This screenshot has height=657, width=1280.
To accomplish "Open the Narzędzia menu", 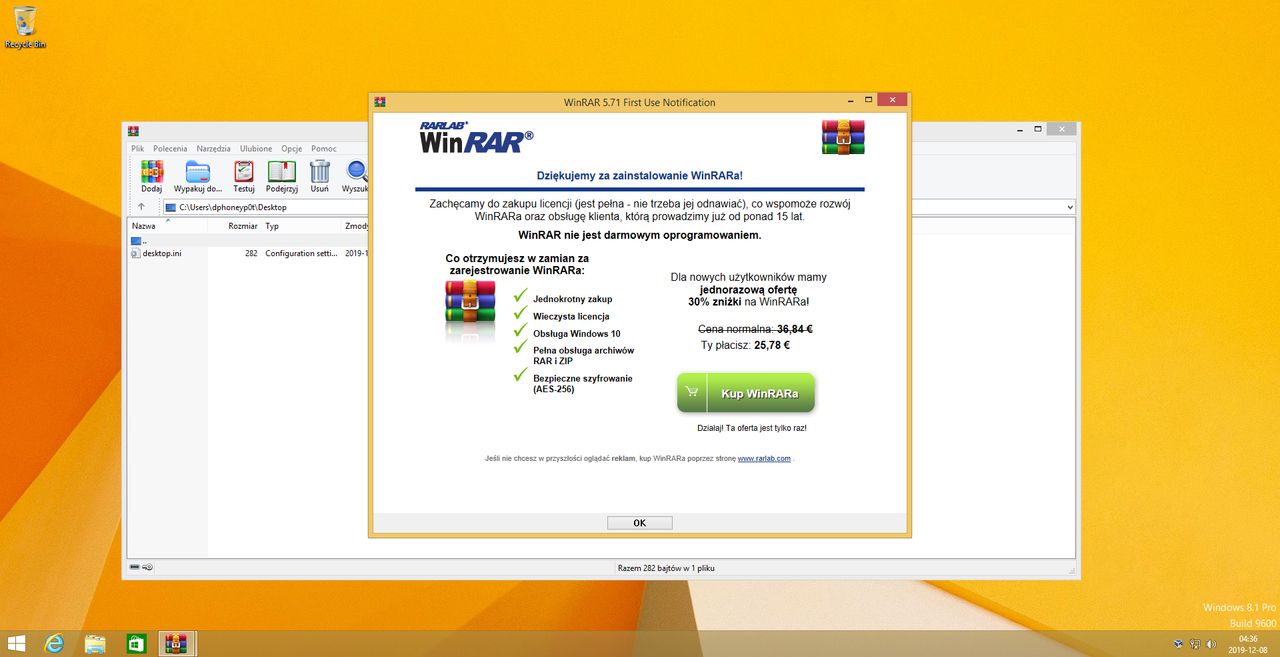I will tap(213, 149).
